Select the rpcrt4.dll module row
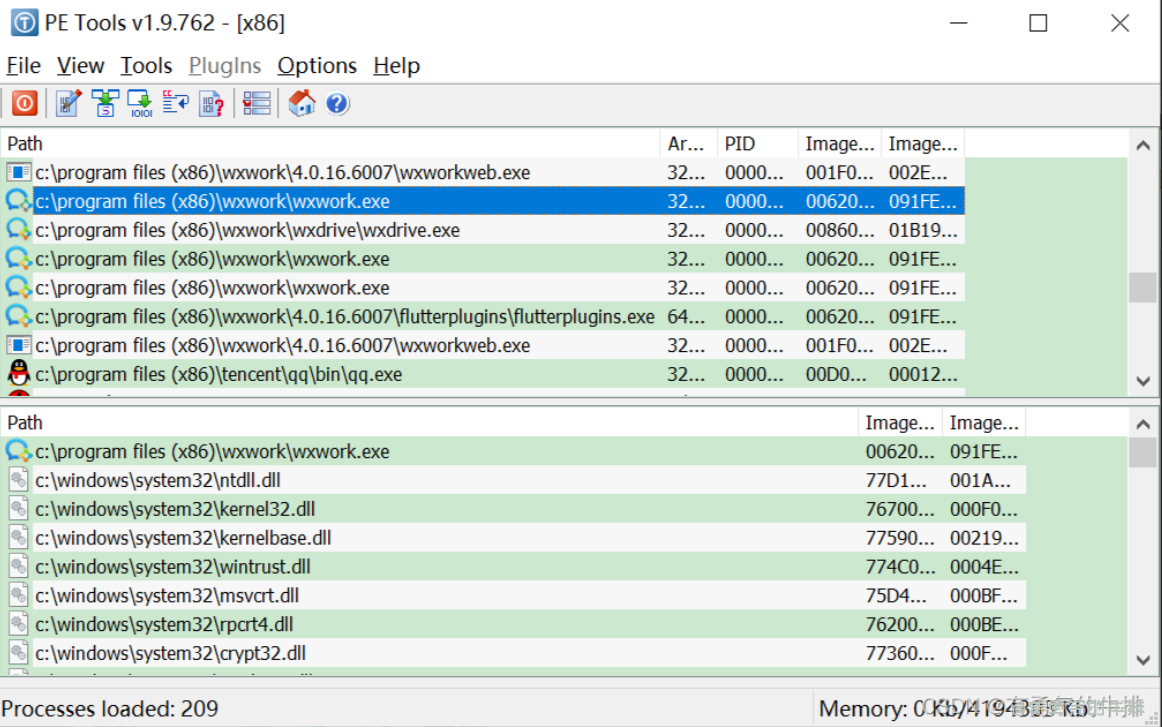Image resolution: width=1162 pixels, height=727 pixels. pos(514,625)
